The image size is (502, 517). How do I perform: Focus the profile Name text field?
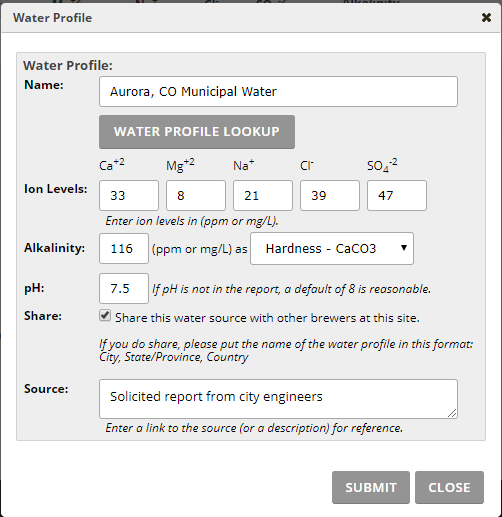(278, 92)
